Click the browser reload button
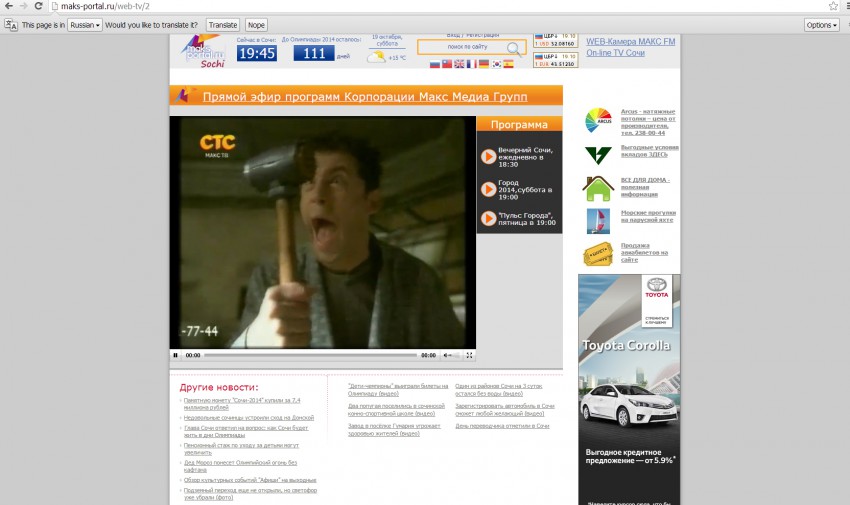Viewport: 850px width, 505px height. [x=38, y=6]
